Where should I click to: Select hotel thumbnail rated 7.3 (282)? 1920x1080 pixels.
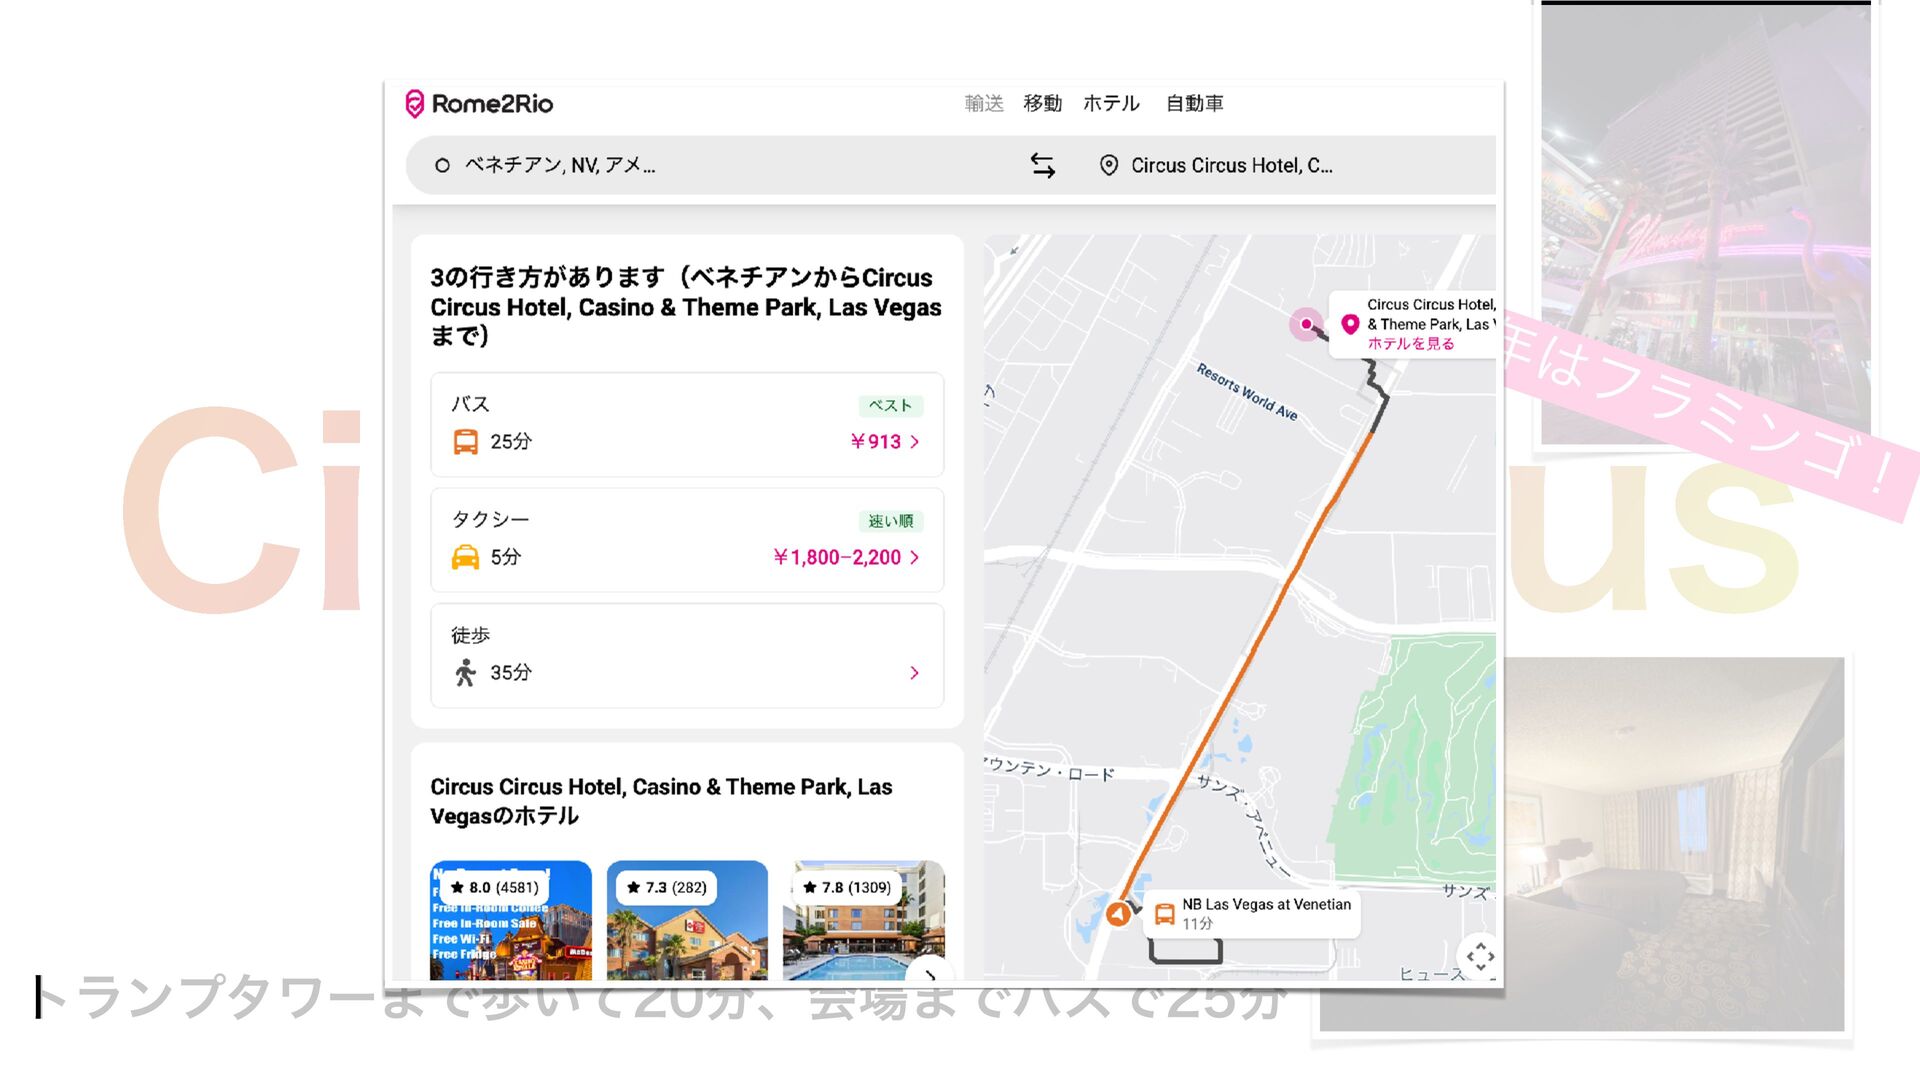click(x=687, y=920)
